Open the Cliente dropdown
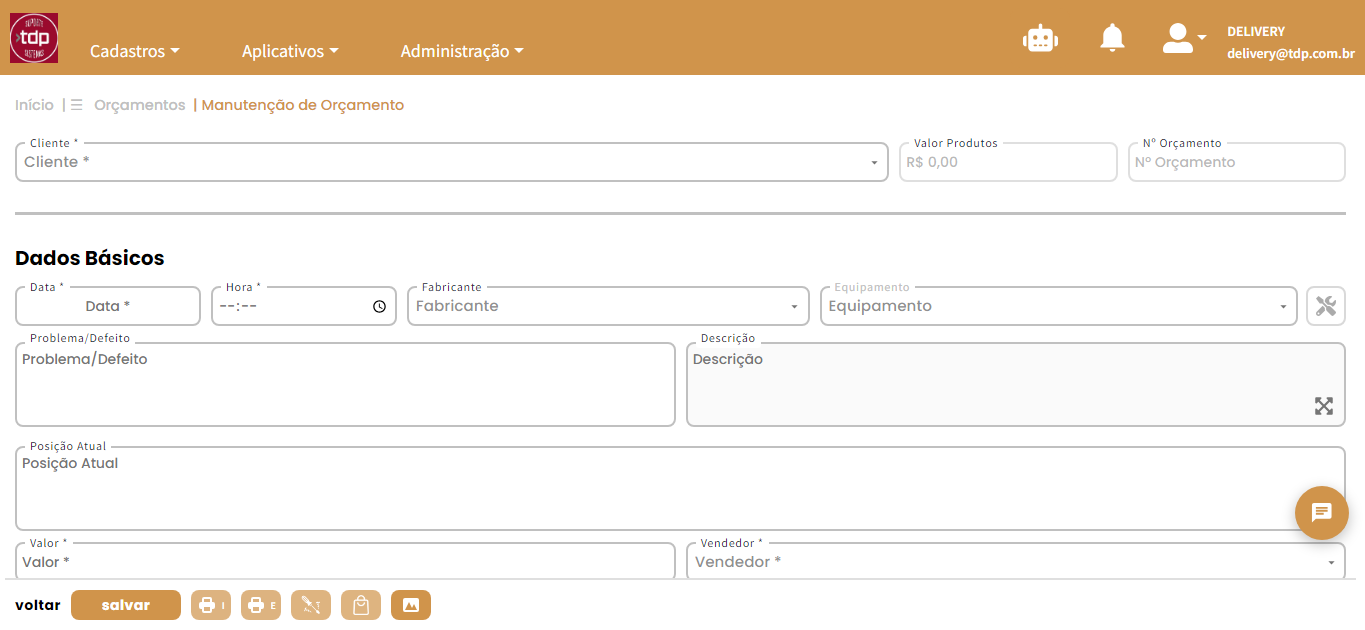The image size is (1365, 630). [452, 162]
